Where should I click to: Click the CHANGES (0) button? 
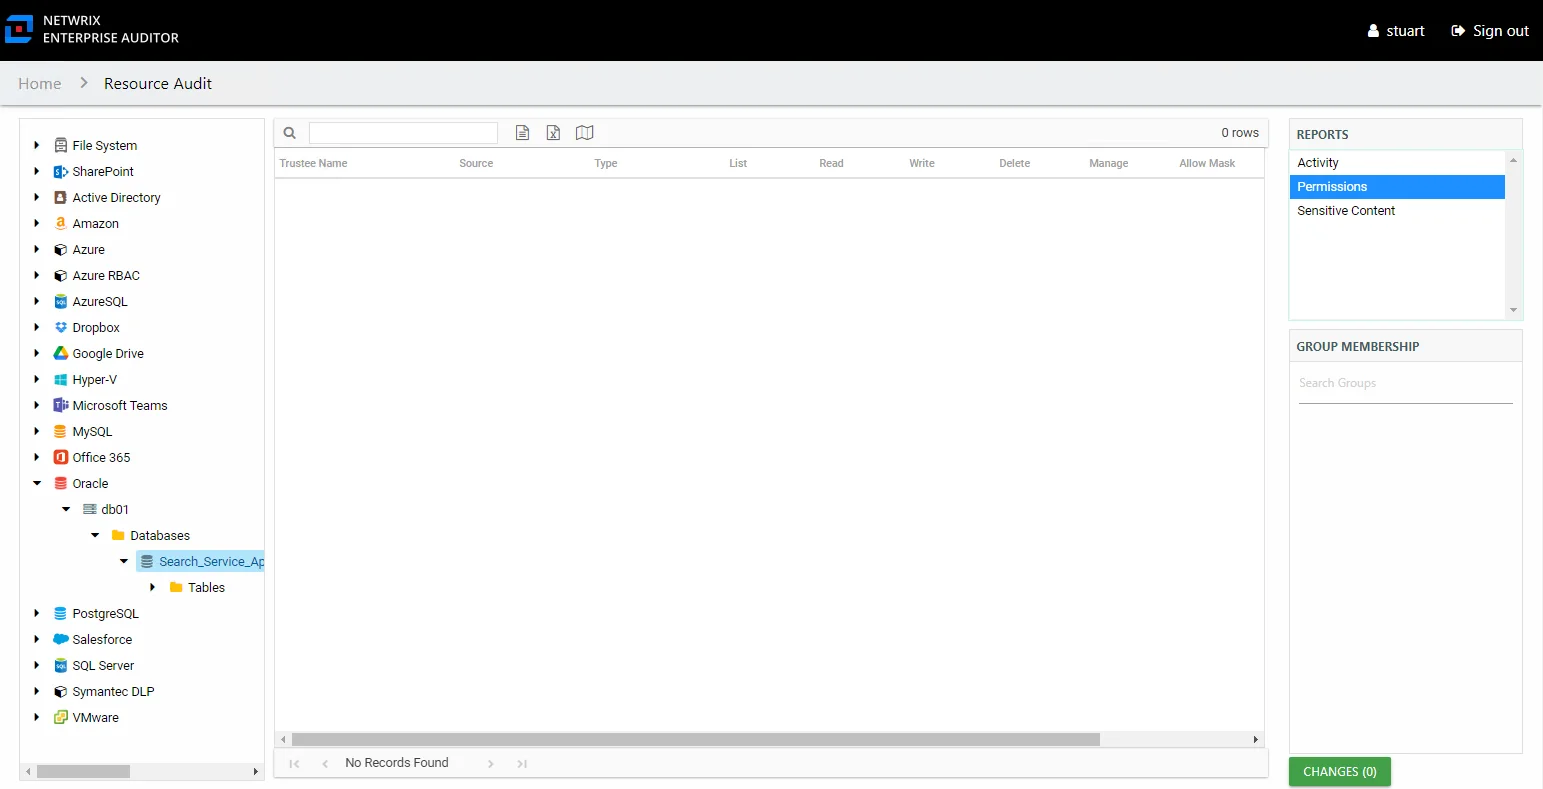point(1340,772)
